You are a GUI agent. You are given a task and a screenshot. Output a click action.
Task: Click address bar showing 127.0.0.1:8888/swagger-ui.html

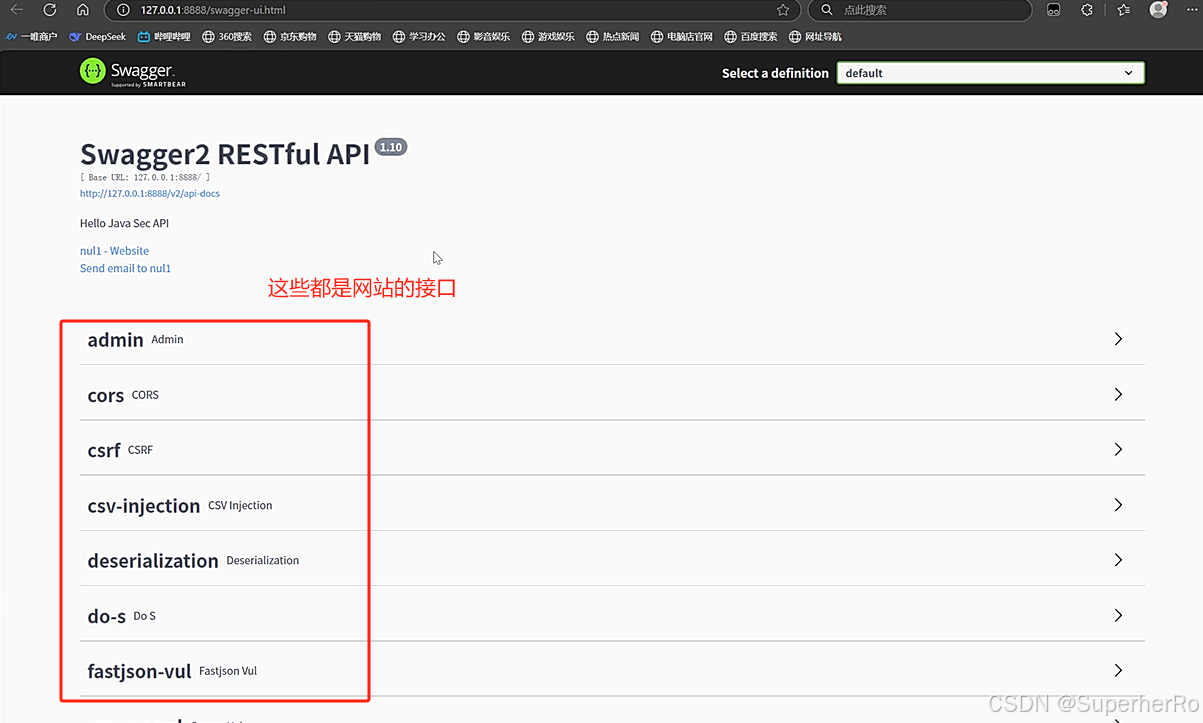(x=450, y=10)
